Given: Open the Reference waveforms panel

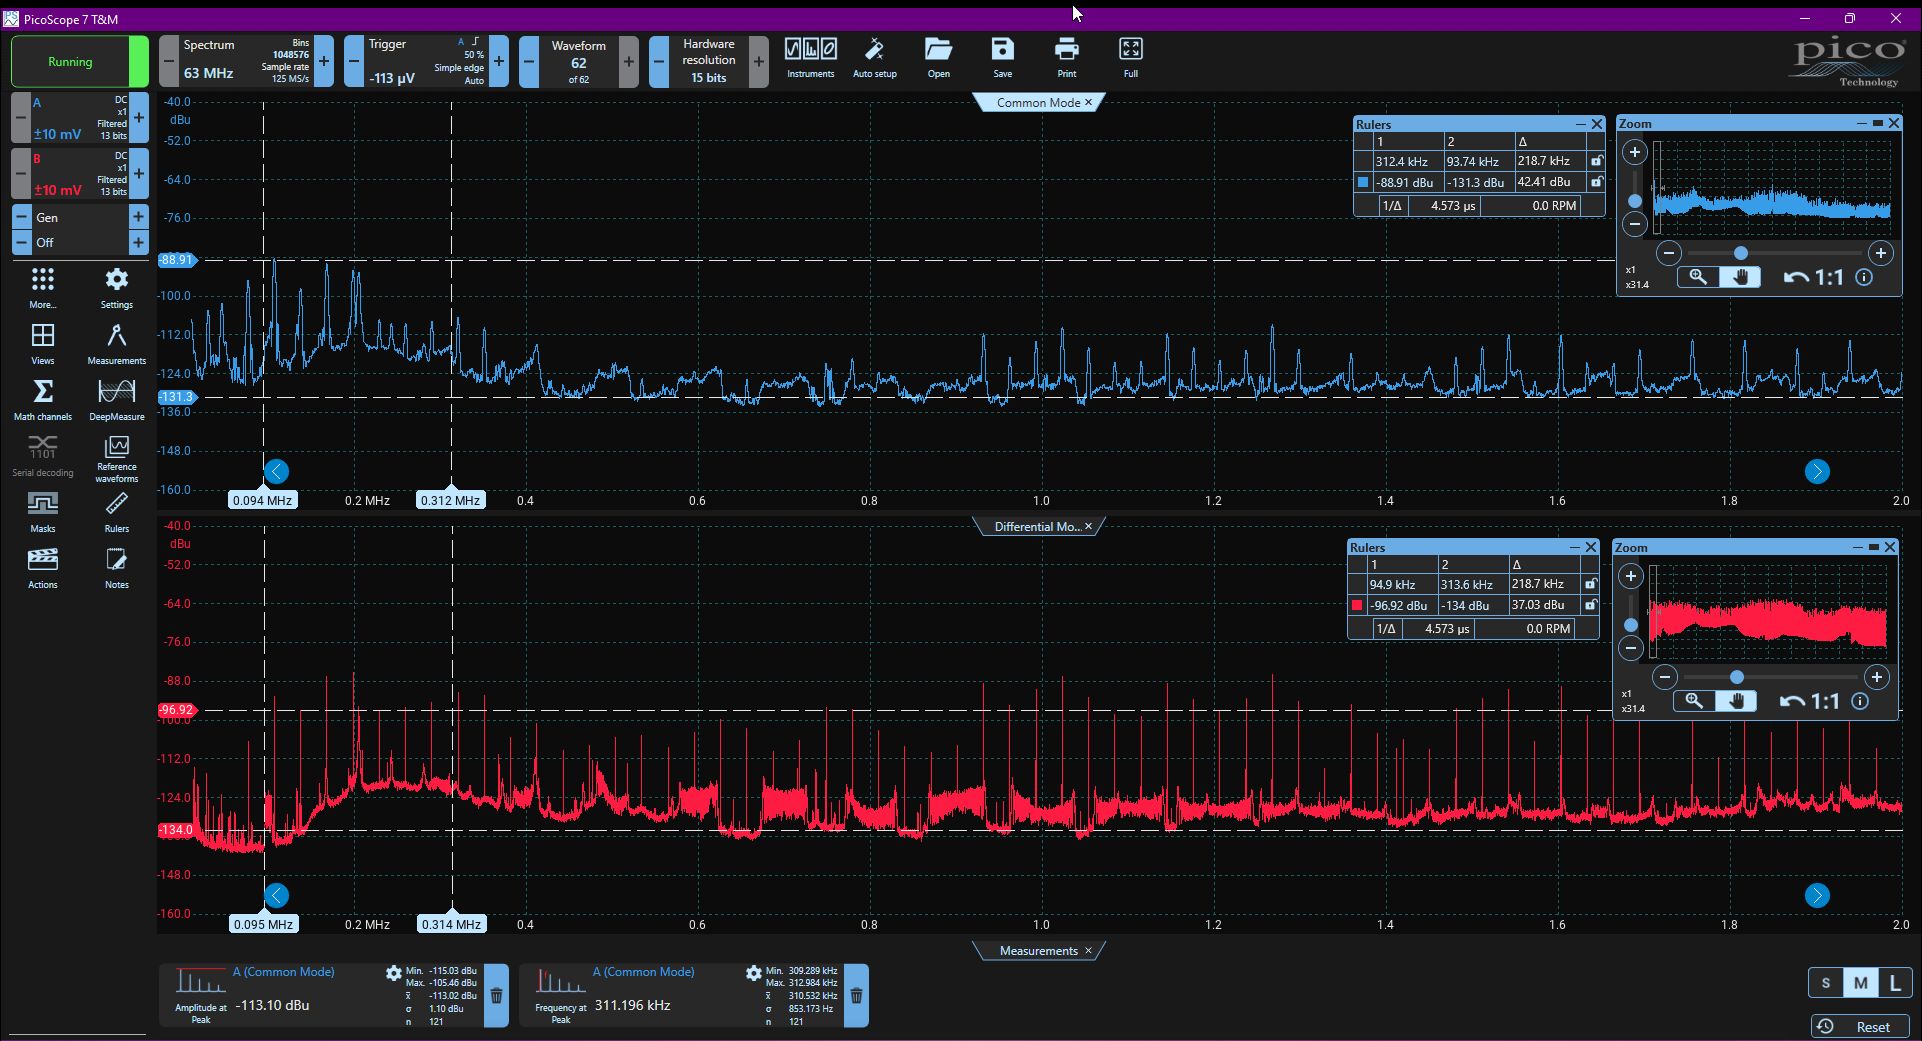Looking at the screenshot, I should [117, 459].
